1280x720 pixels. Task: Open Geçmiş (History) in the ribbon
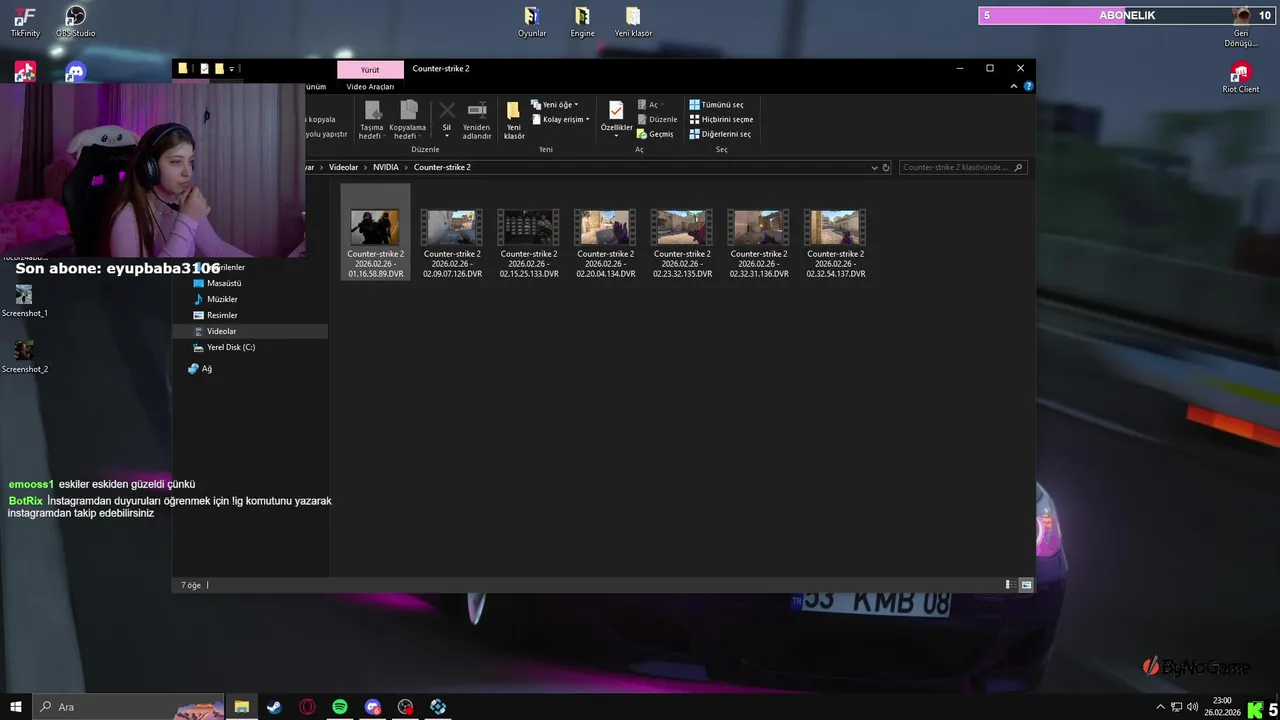655,134
